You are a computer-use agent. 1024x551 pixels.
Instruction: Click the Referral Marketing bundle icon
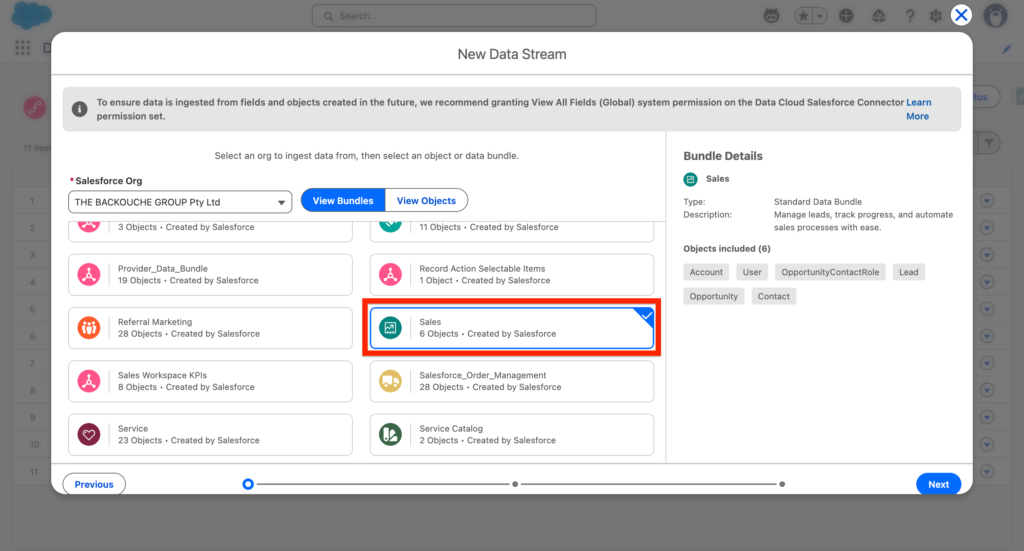(90, 328)
